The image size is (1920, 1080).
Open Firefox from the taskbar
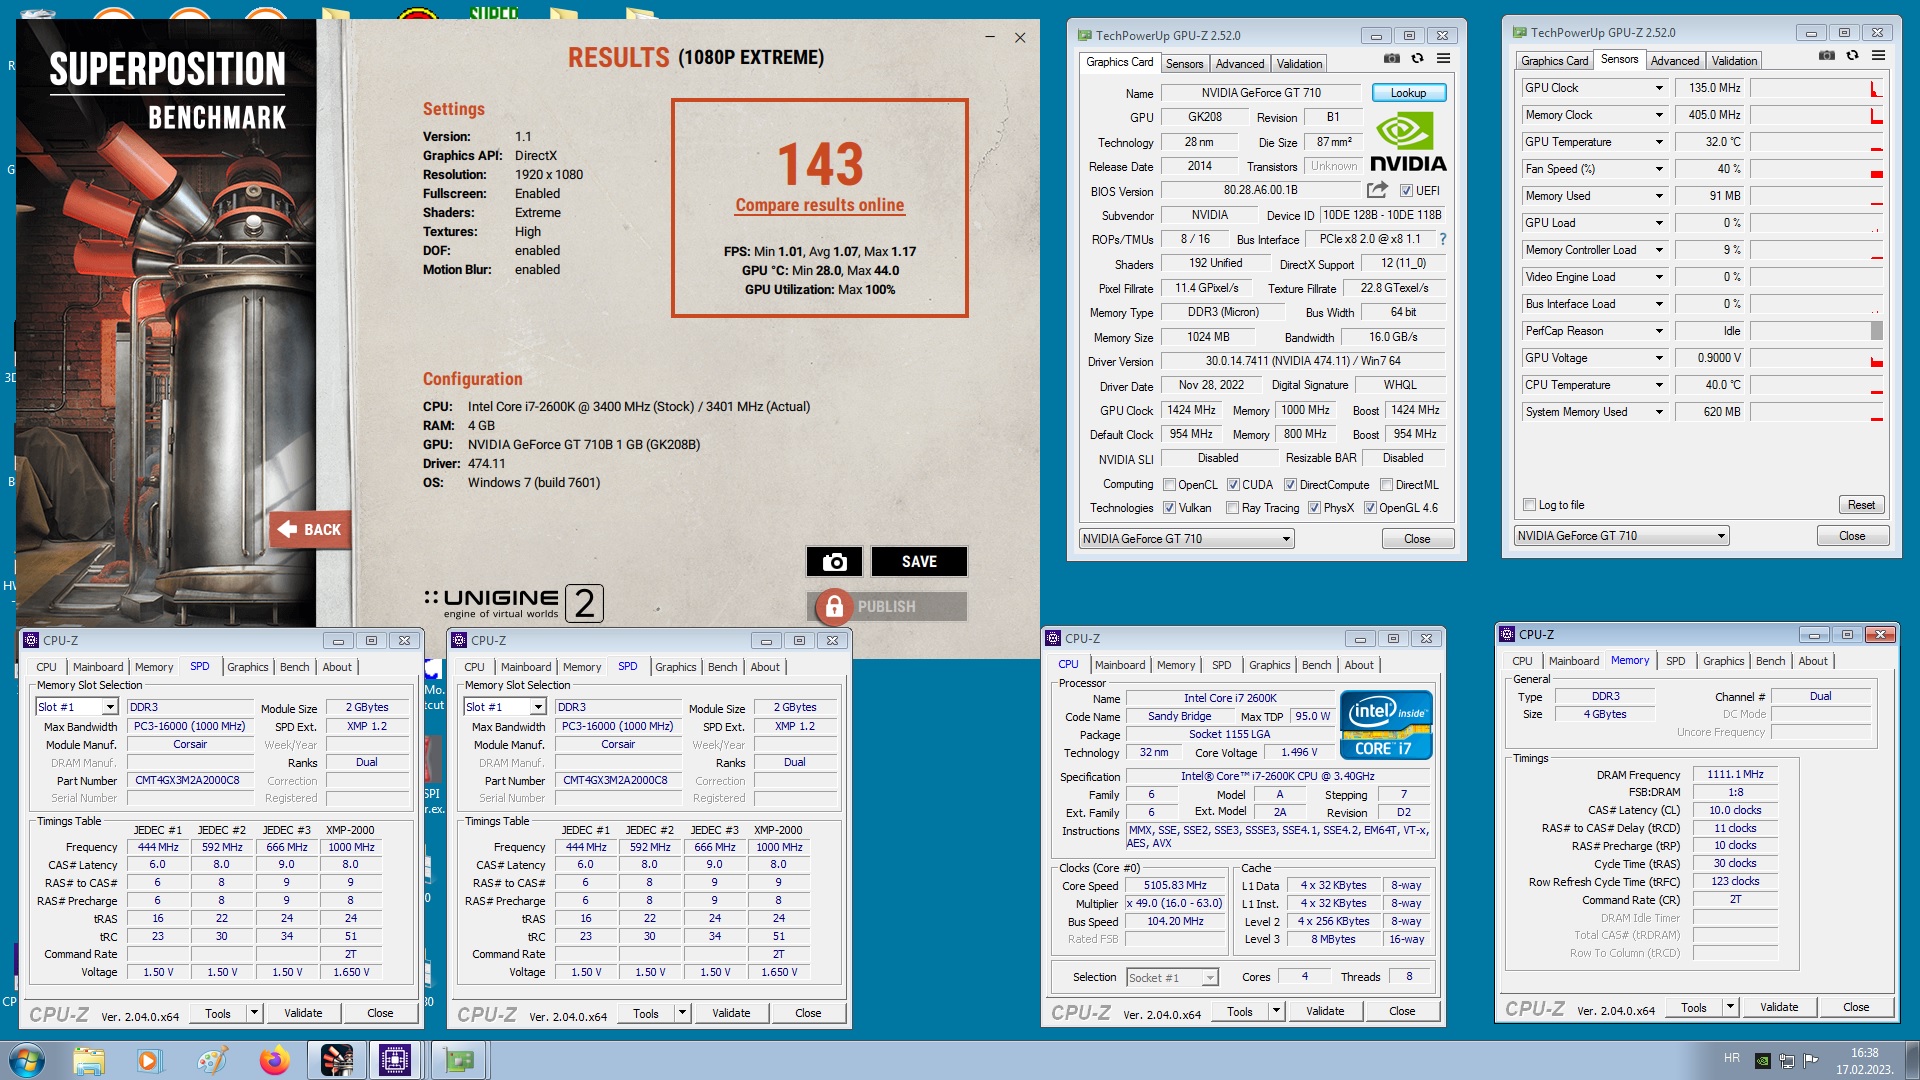click(x=273, y=1060)
